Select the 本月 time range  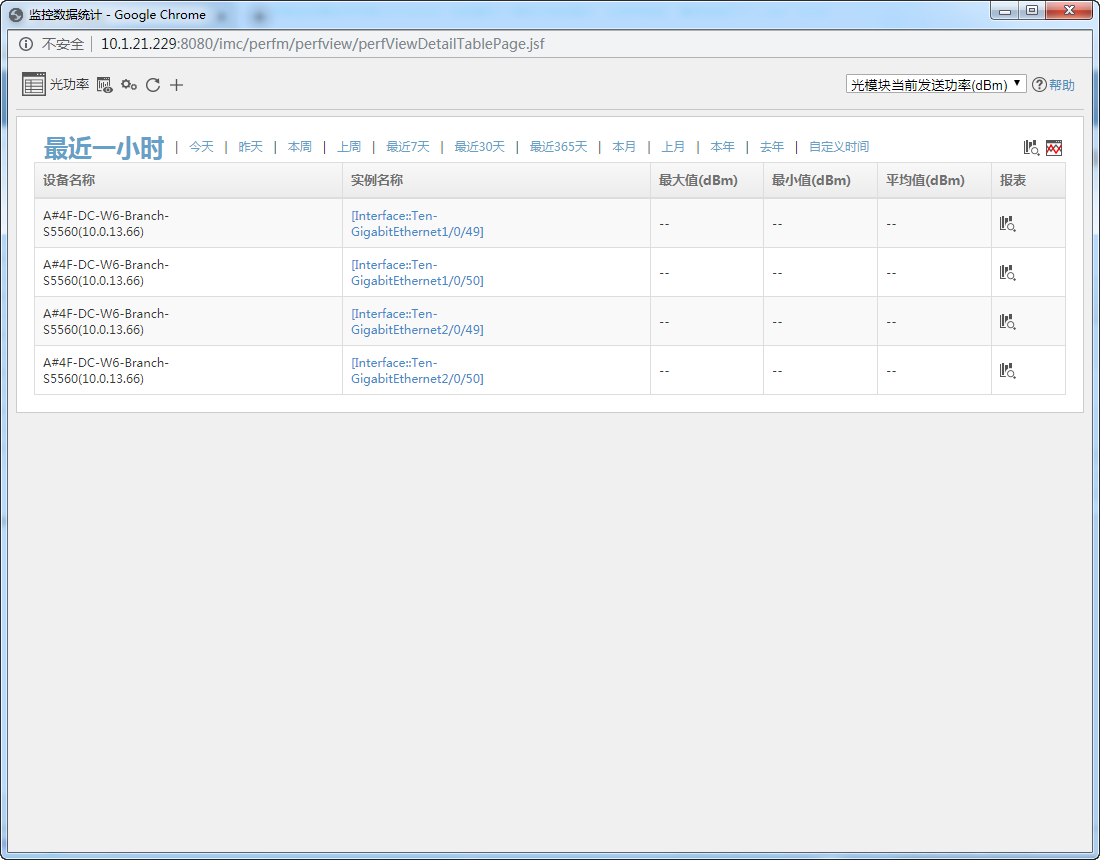click(624, 147)
